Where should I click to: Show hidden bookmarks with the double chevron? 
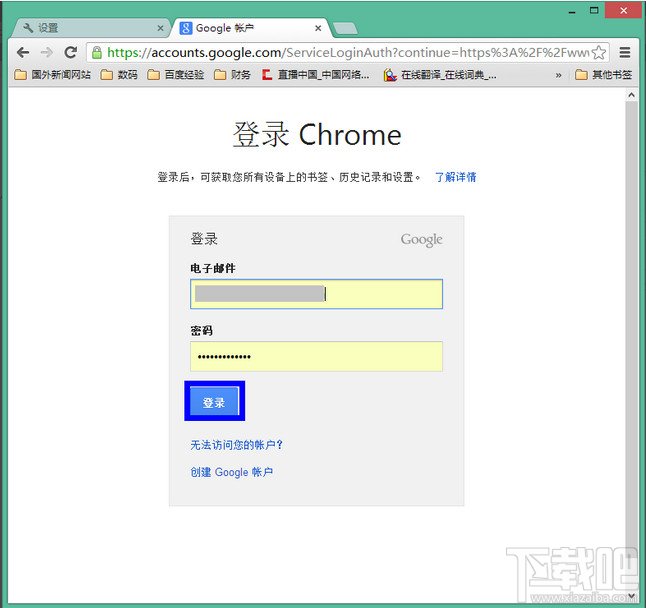(558, 75)
